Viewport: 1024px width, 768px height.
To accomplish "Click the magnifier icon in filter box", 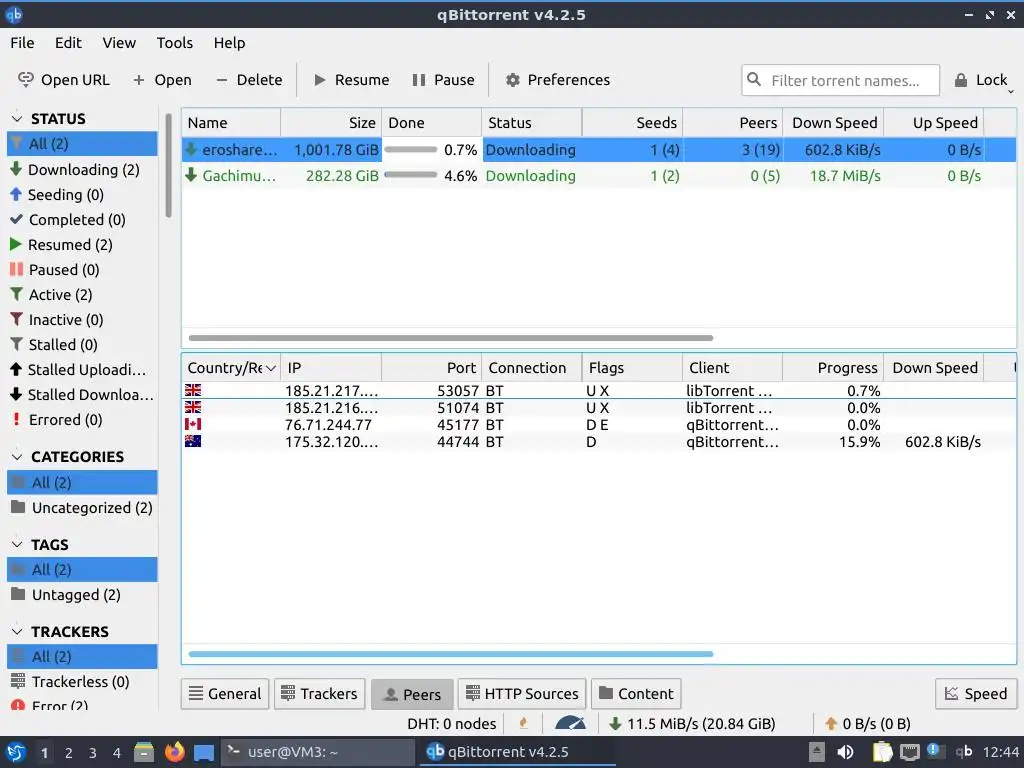I will pyautogui.click(x=754, y=79).
